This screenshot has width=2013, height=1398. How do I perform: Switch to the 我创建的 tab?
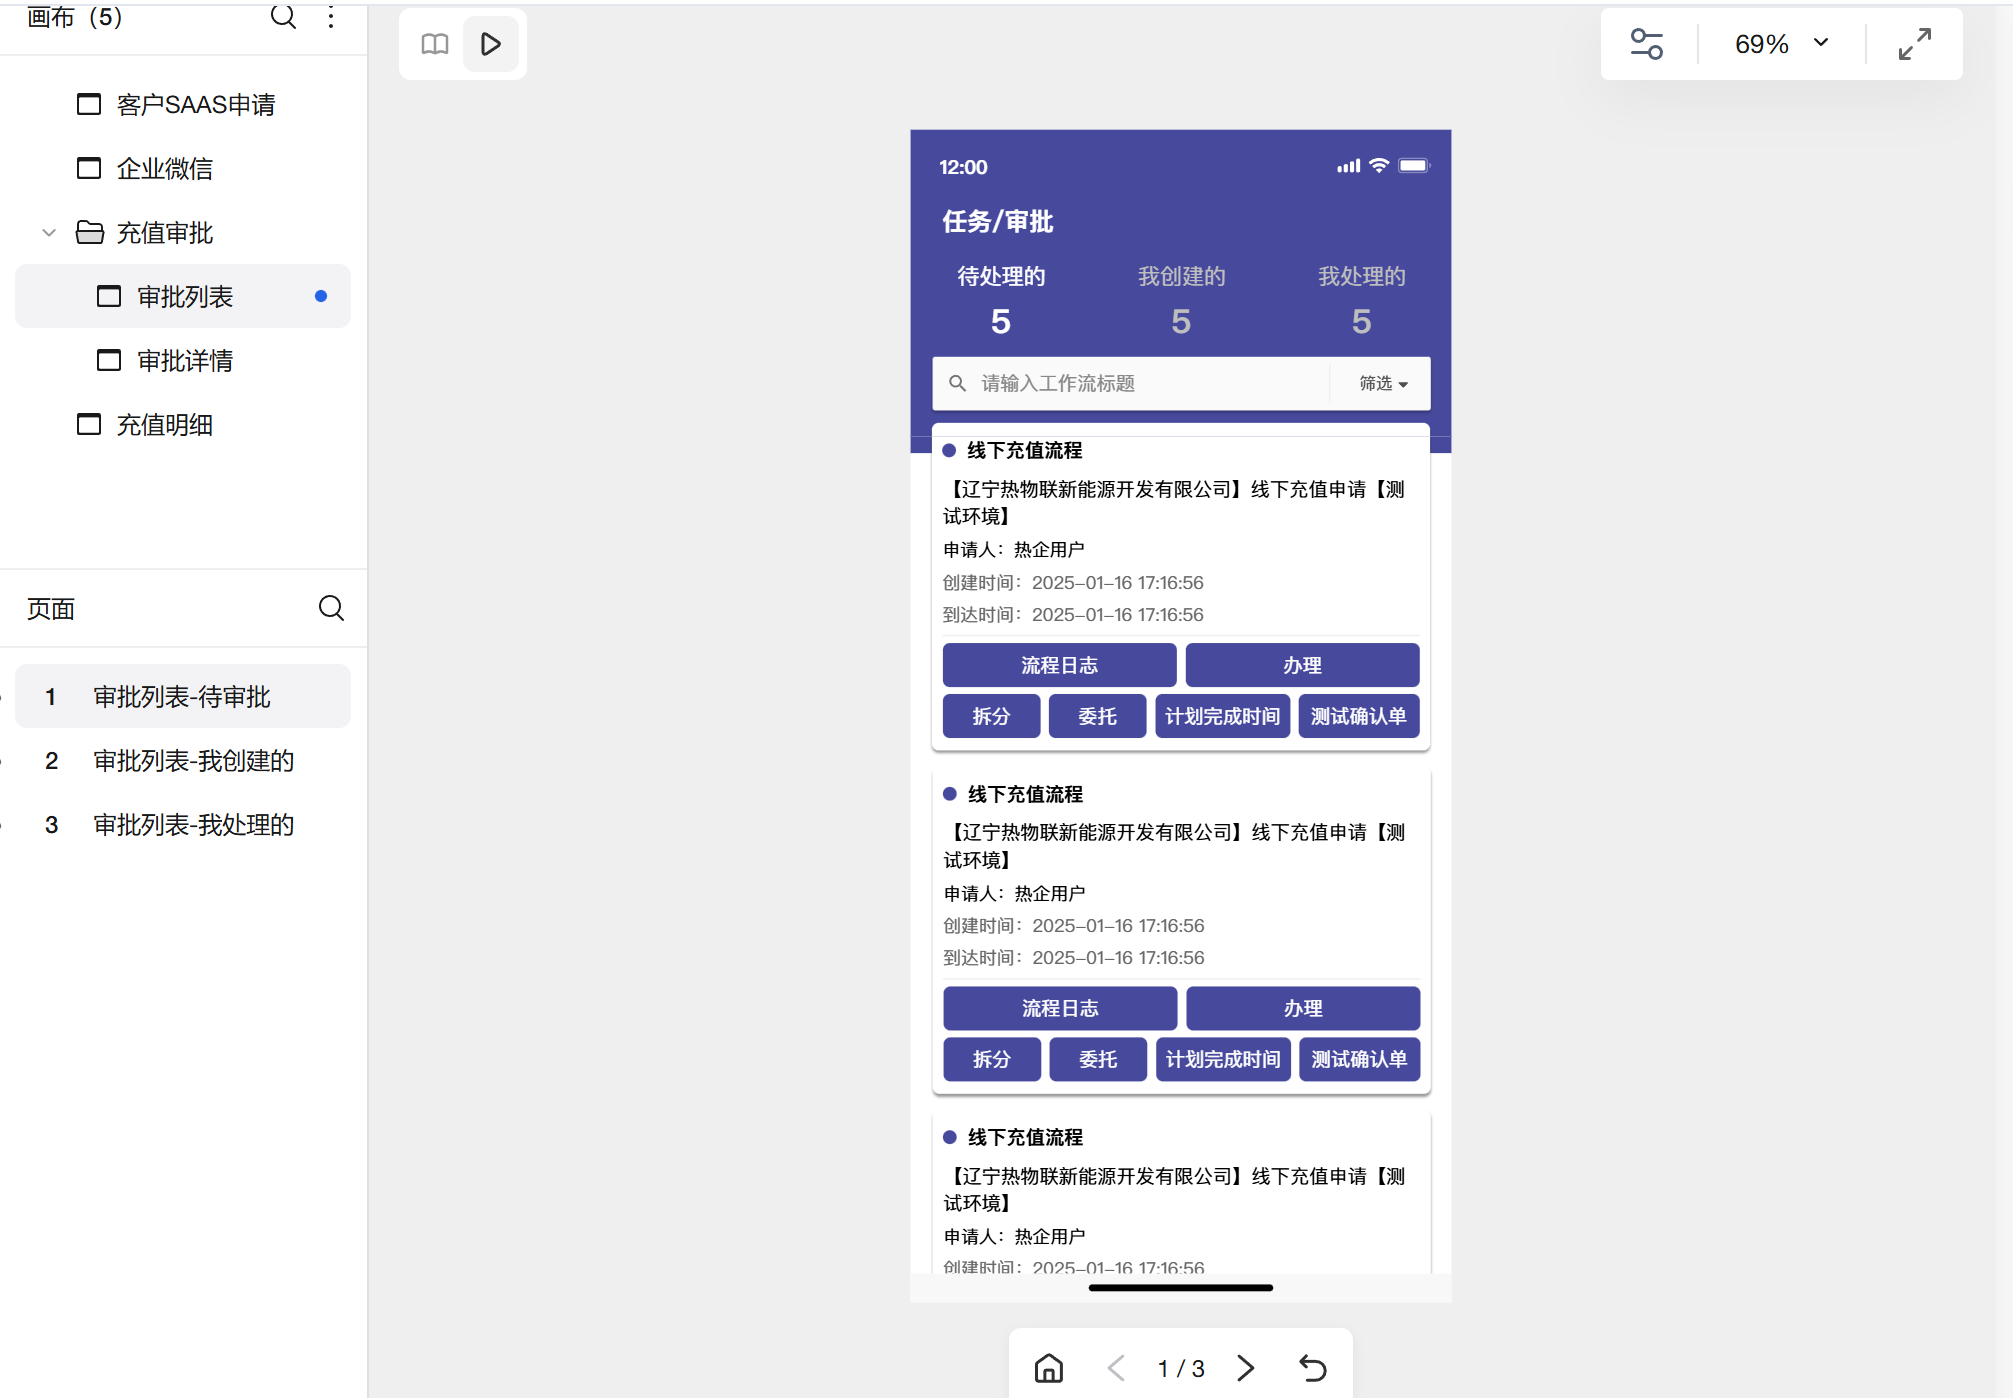[1181, 277]
